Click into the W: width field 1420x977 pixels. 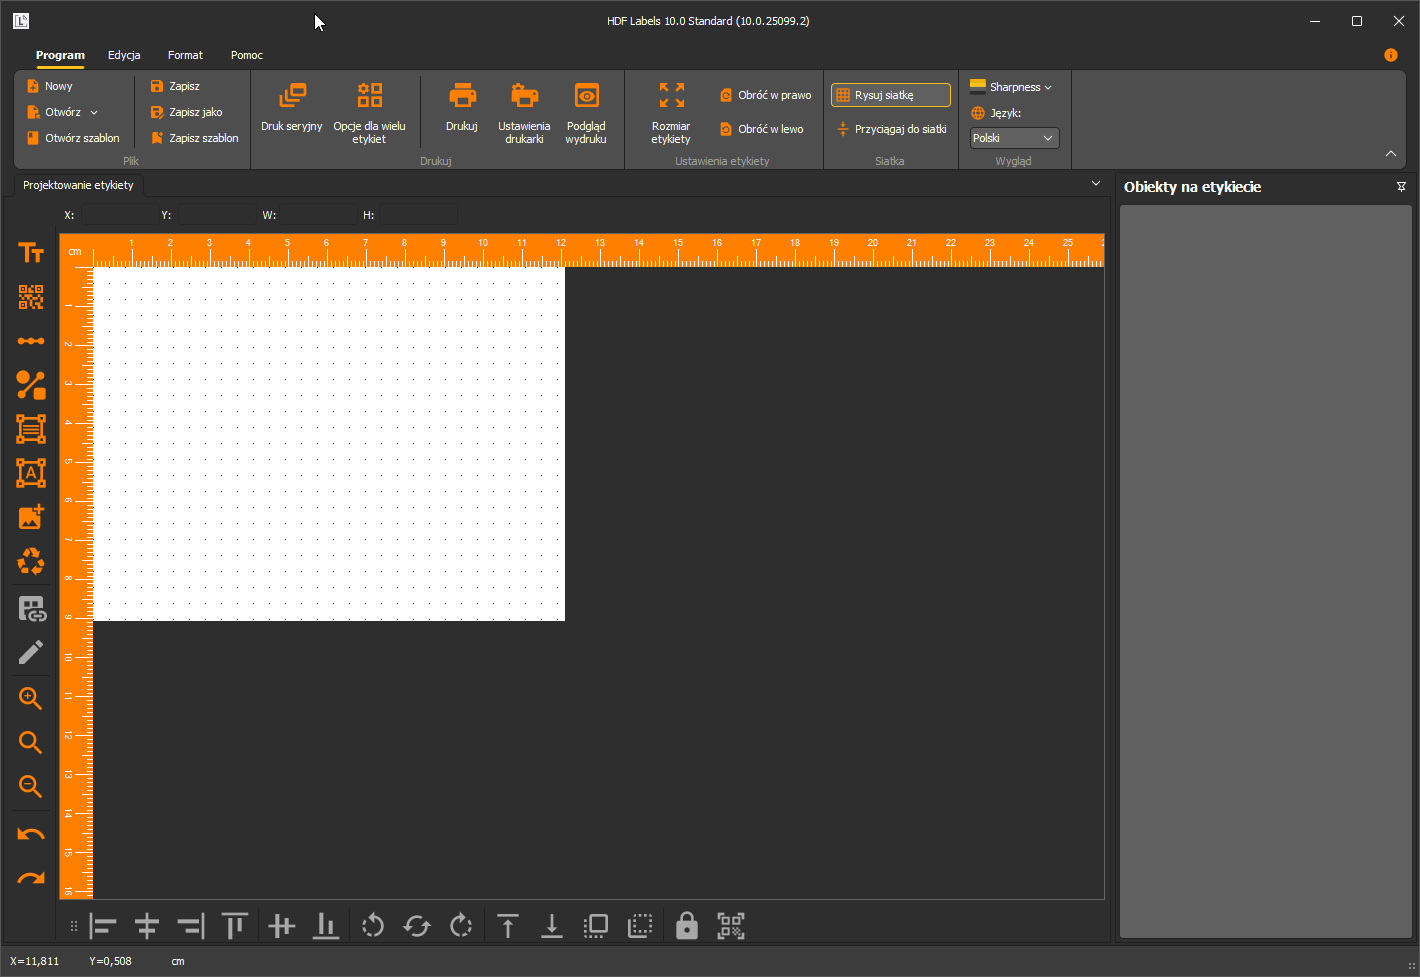click(318, 215)
